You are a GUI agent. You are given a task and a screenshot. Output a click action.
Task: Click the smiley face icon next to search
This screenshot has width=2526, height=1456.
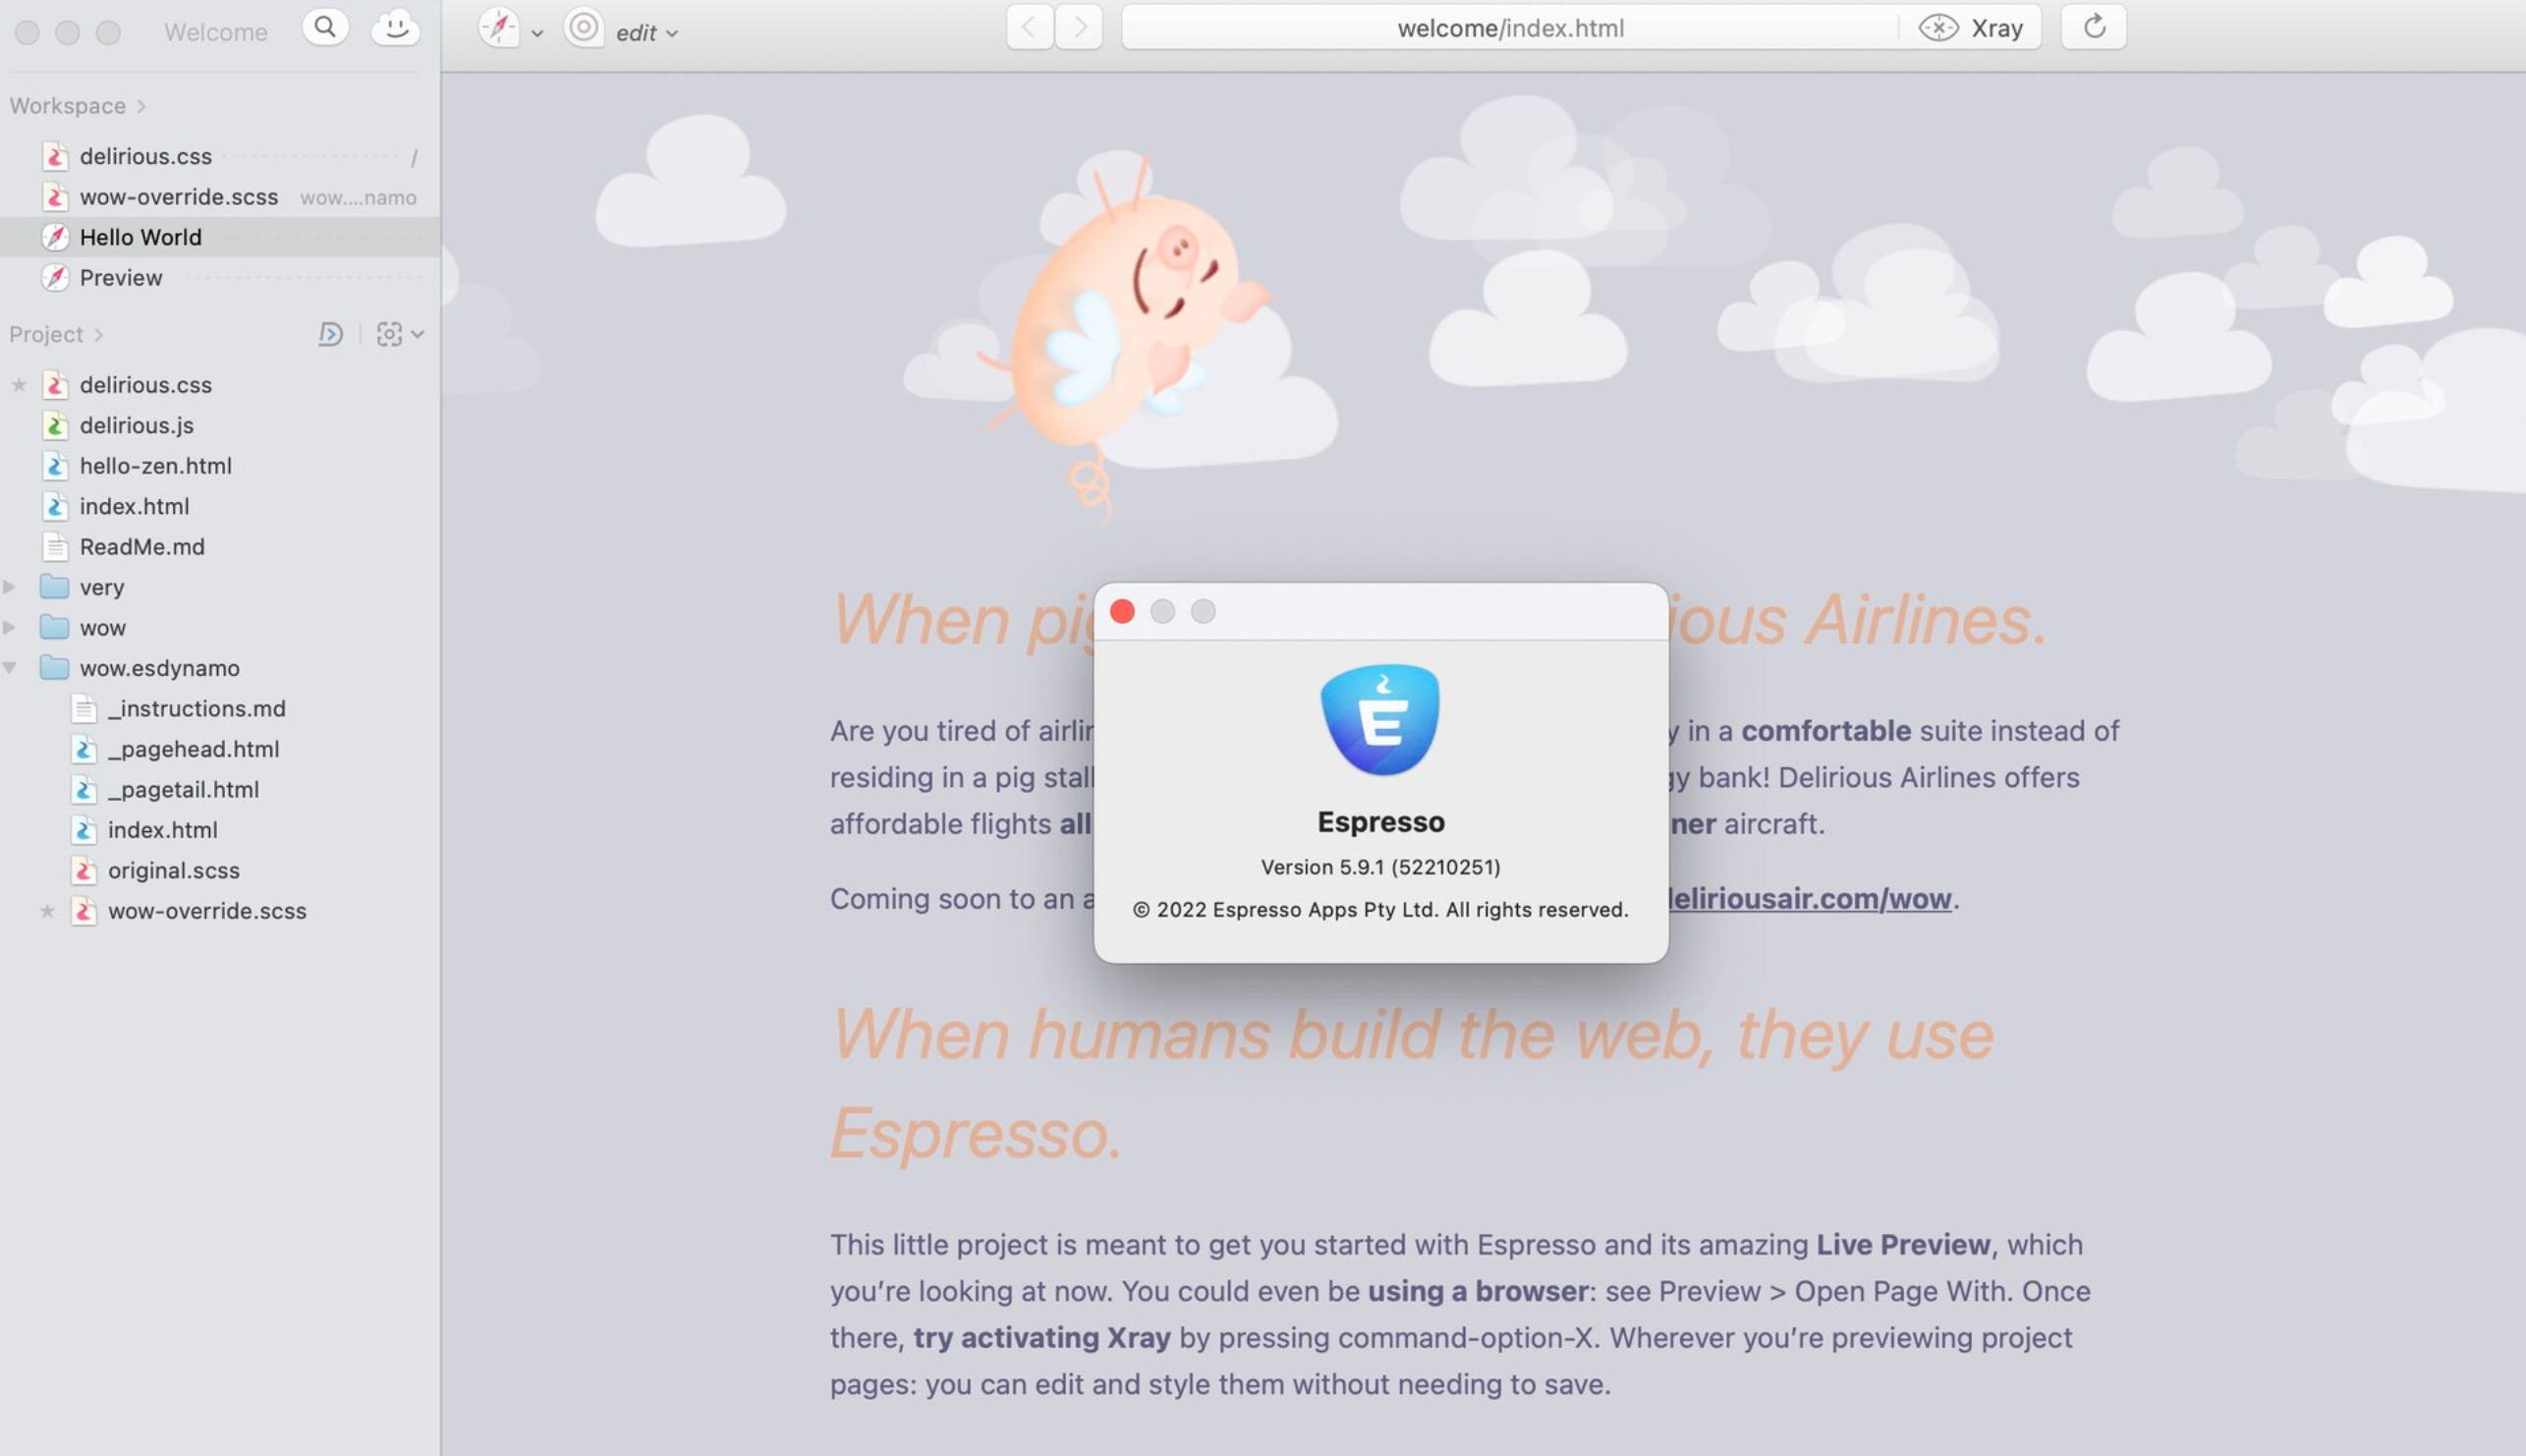pos(396,28)
